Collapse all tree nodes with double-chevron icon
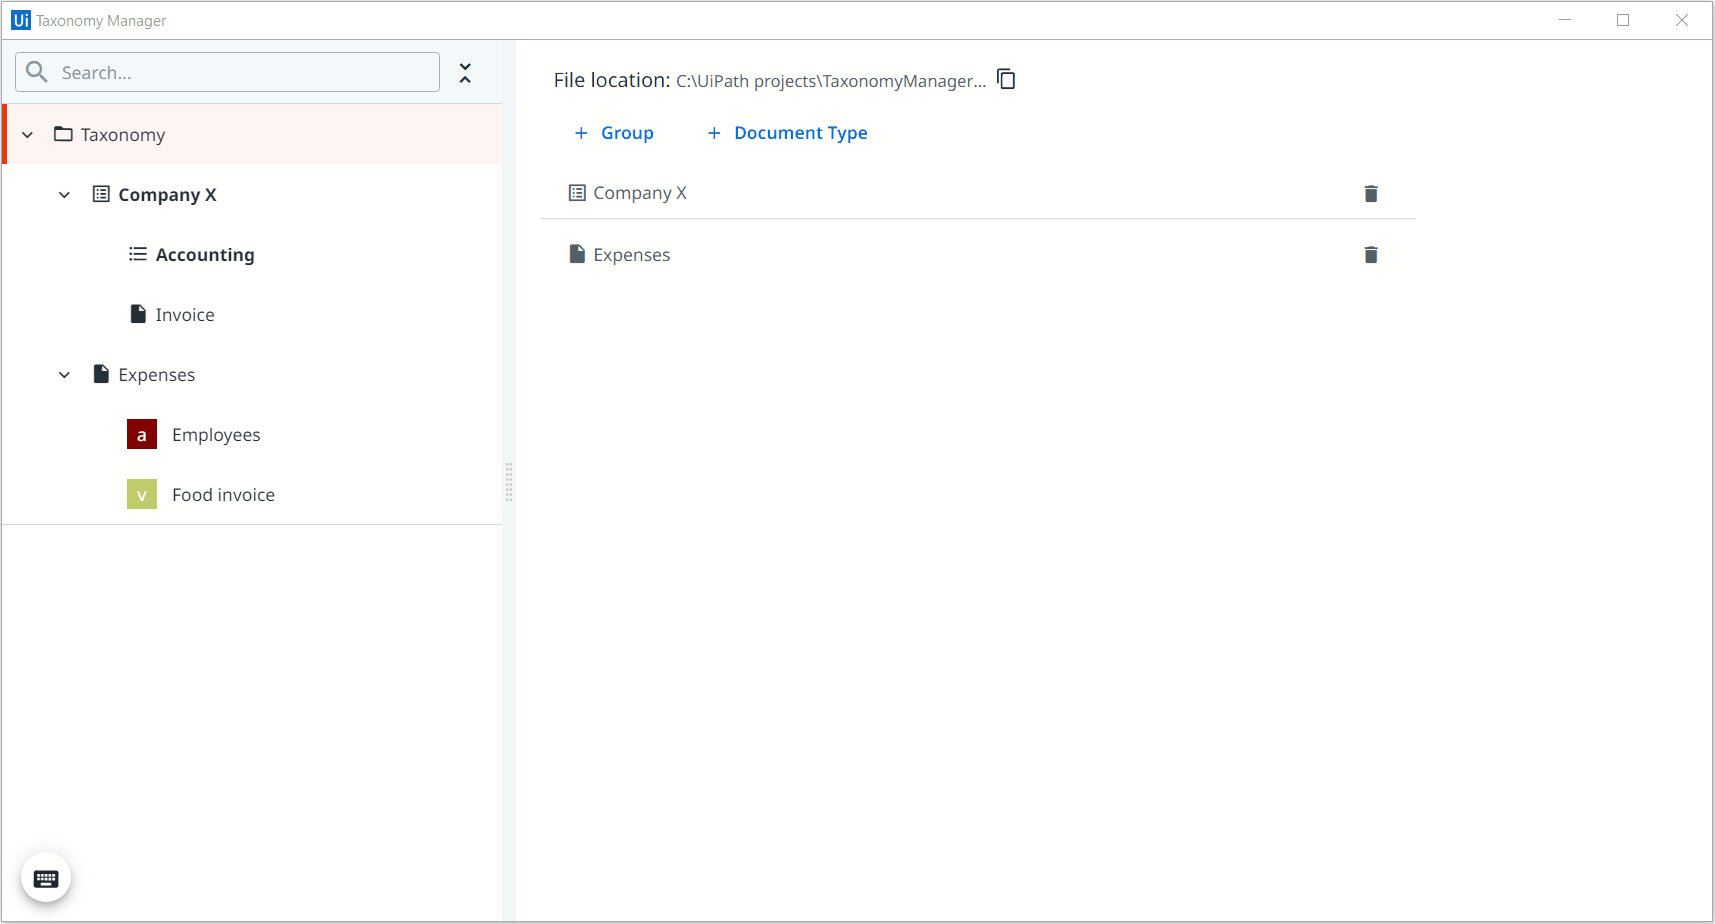This screenshot has height=924, width=1715. [465, 73]
